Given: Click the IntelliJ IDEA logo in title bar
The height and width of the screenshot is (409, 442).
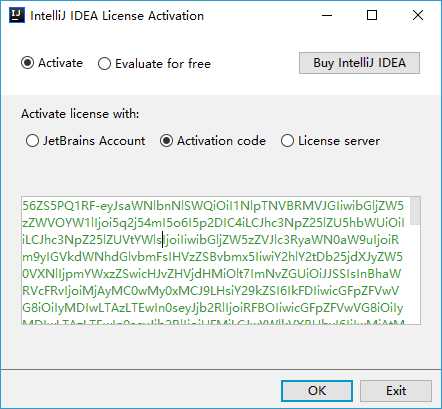Looking at the screenshot, I should point(17,15).
